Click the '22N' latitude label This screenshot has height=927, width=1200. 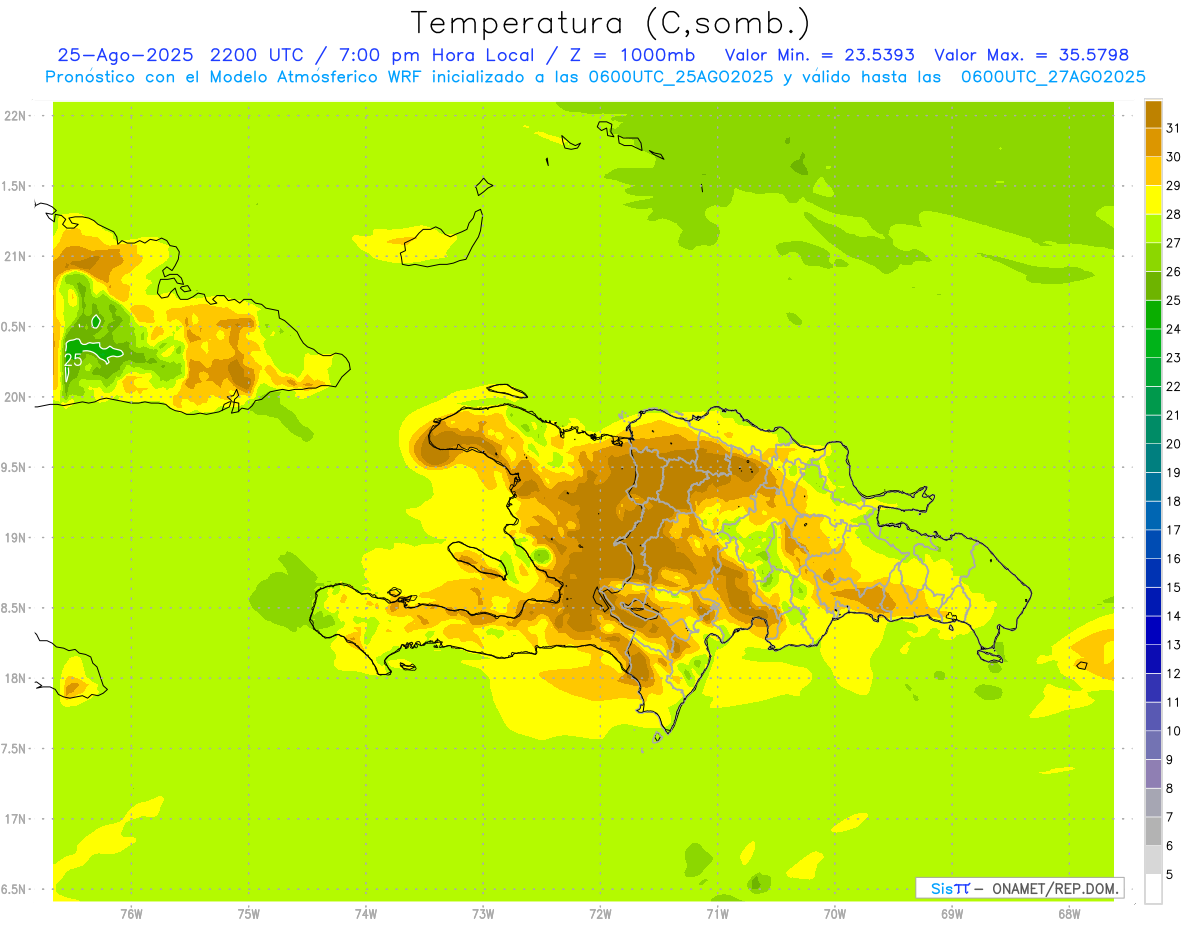(15, 116)
